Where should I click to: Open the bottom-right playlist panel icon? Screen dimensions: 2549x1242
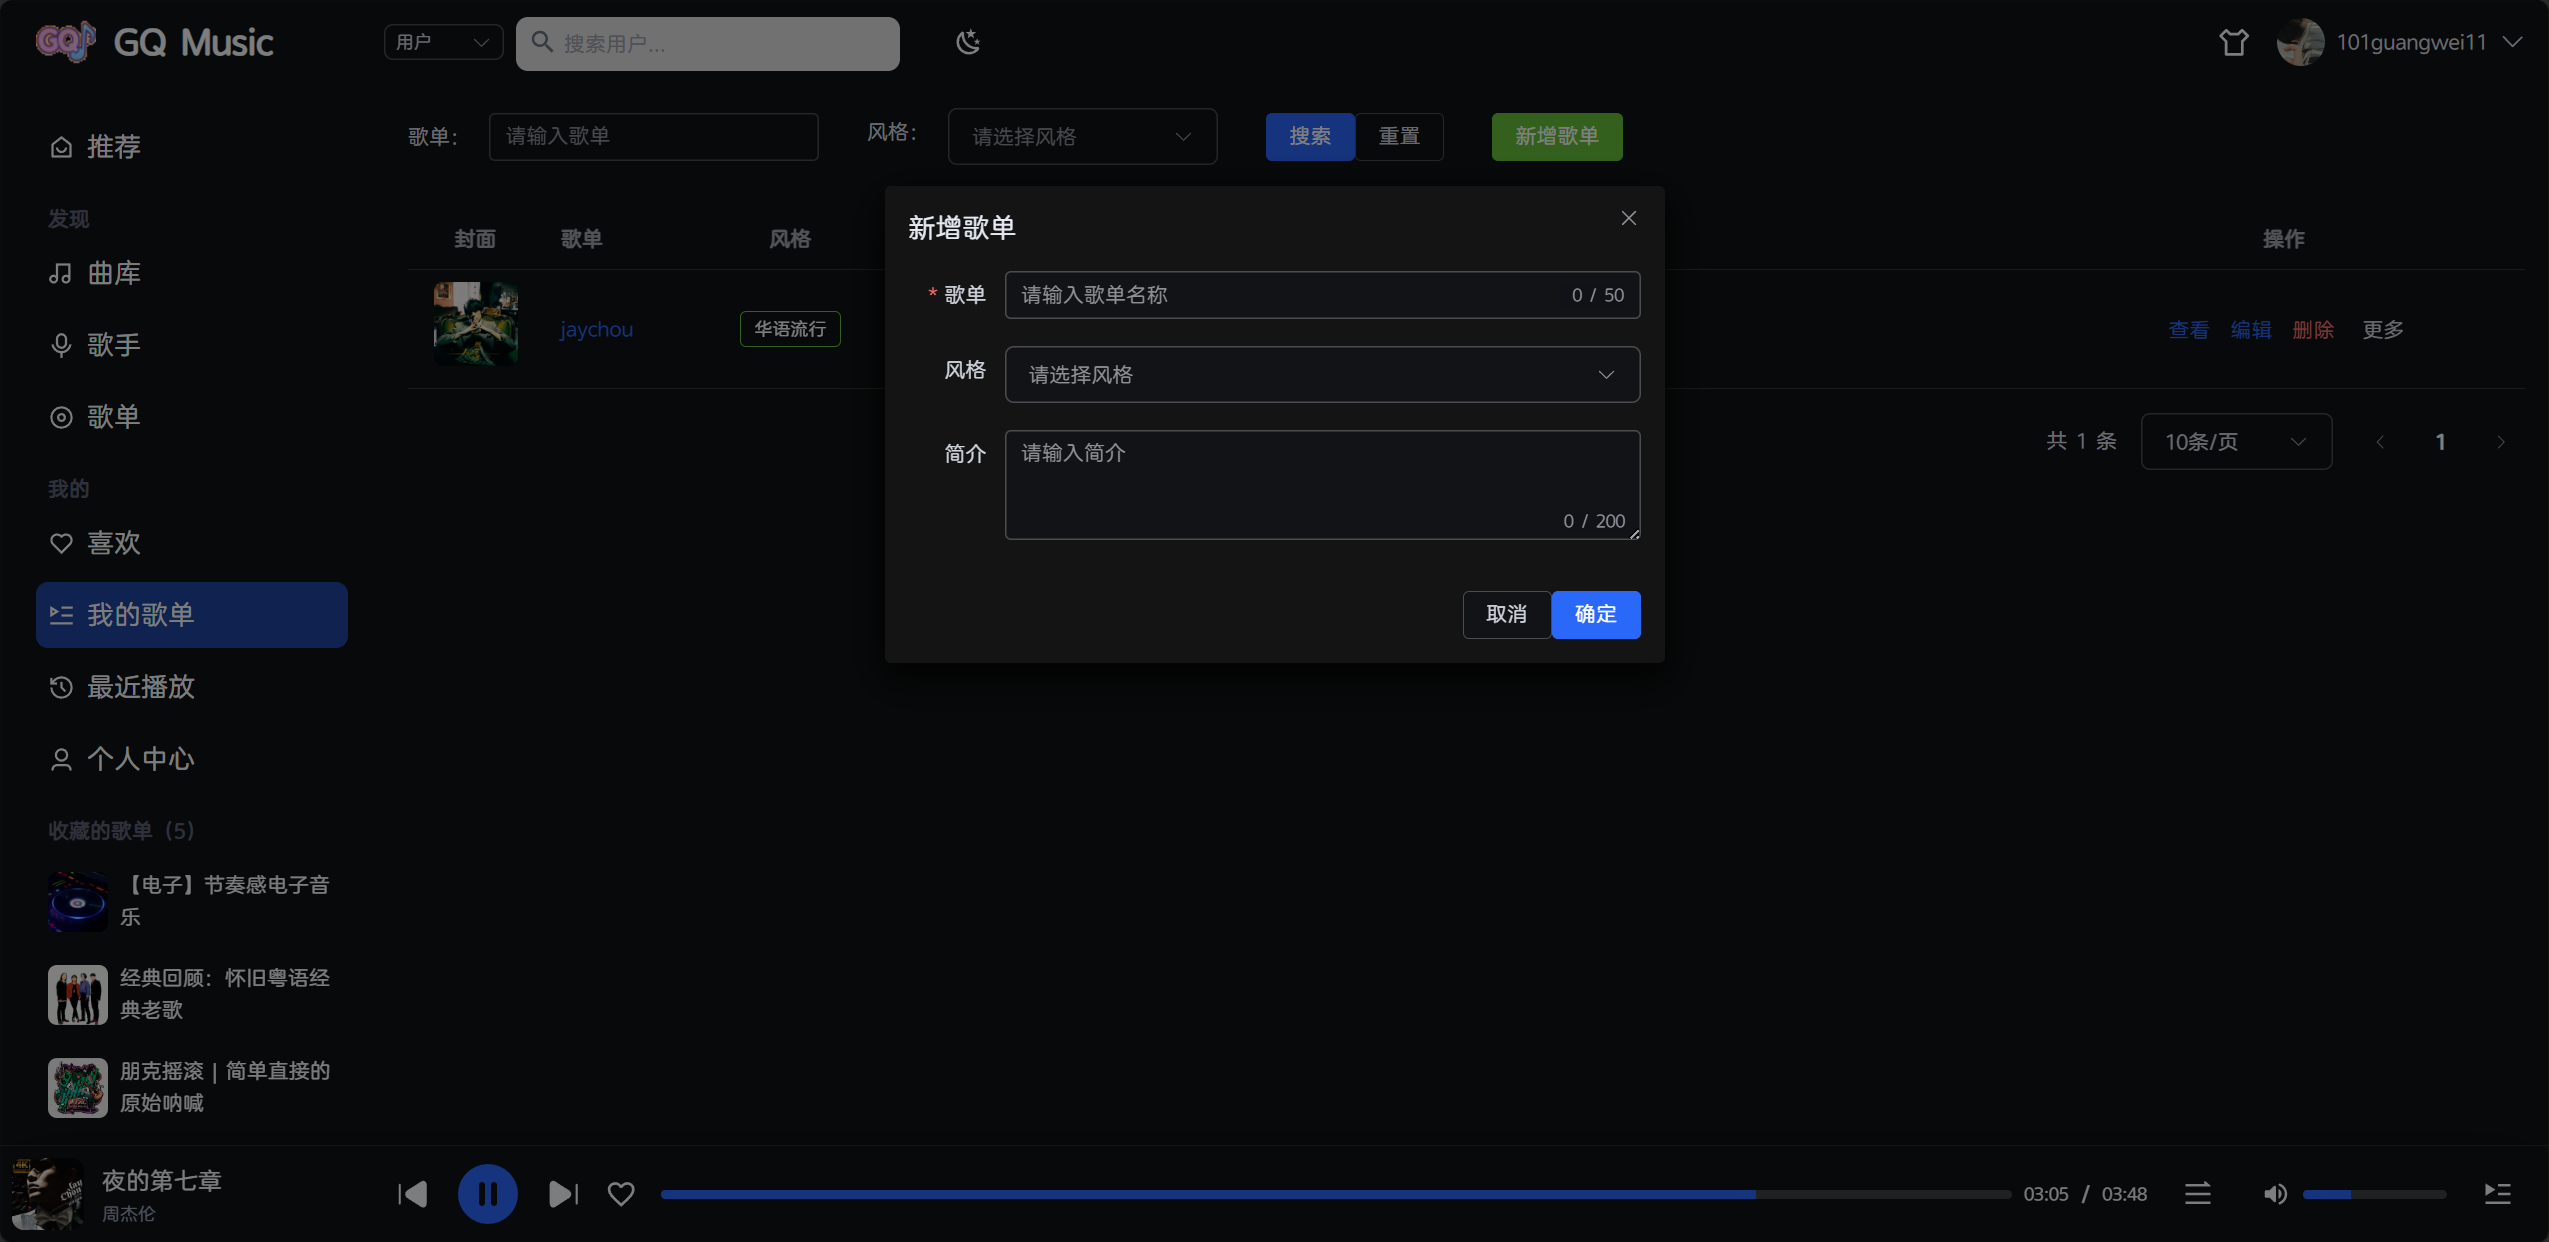point(2497,1193)
